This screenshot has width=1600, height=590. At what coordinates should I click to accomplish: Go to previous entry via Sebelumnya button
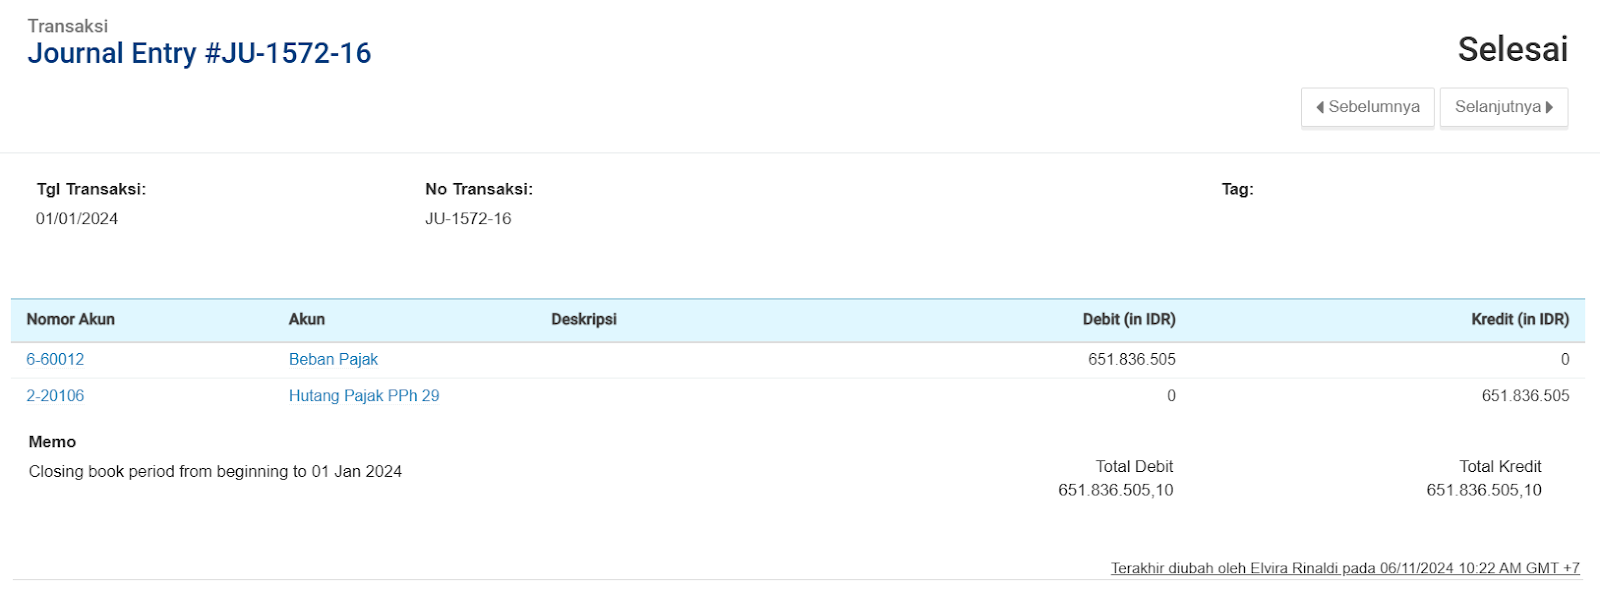(x=1367, y=107)
